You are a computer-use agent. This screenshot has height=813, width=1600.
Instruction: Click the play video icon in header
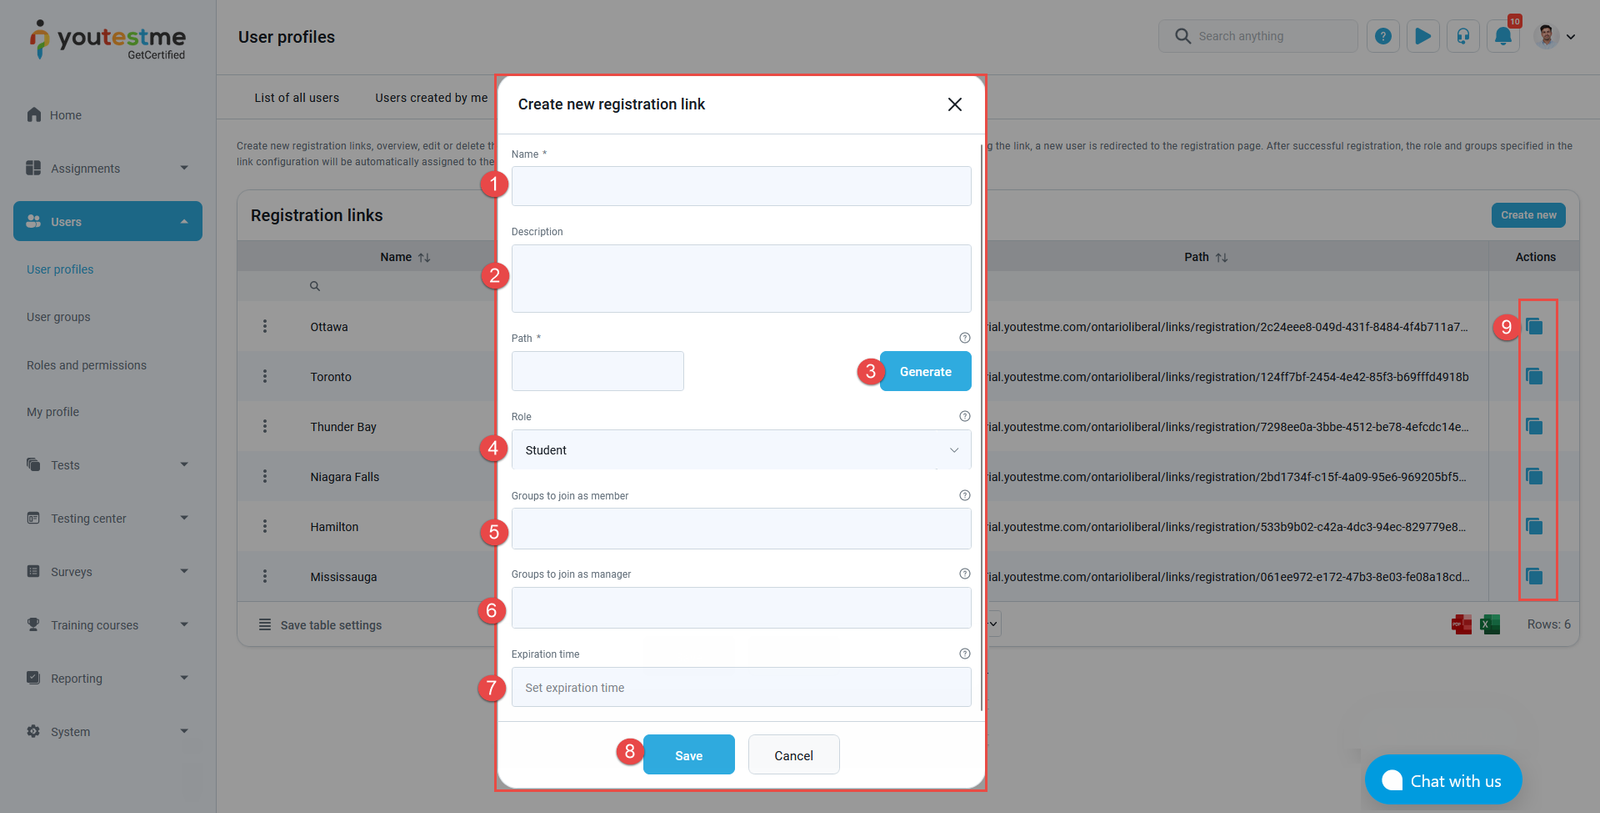1422,37
